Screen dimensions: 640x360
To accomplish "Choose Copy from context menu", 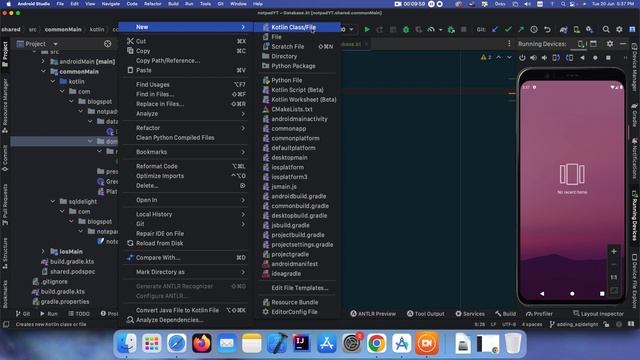I will [186, 51].
